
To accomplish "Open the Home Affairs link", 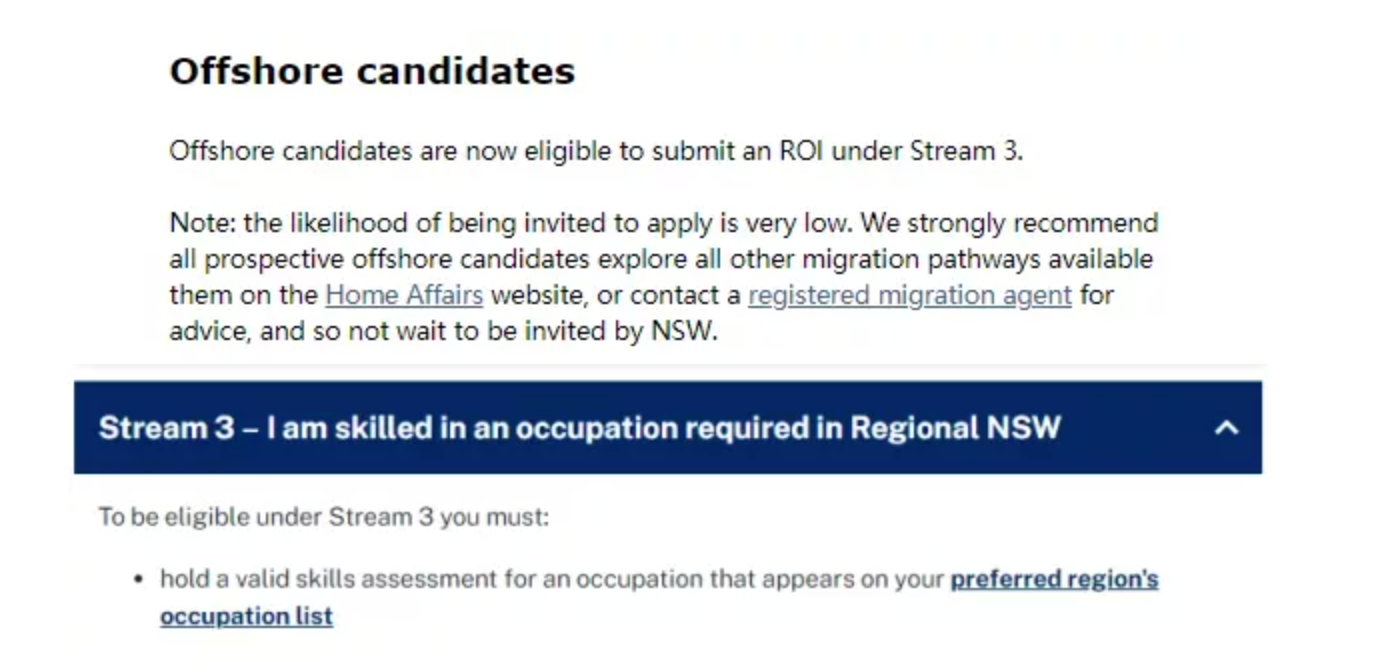I will tap(404, 295).
